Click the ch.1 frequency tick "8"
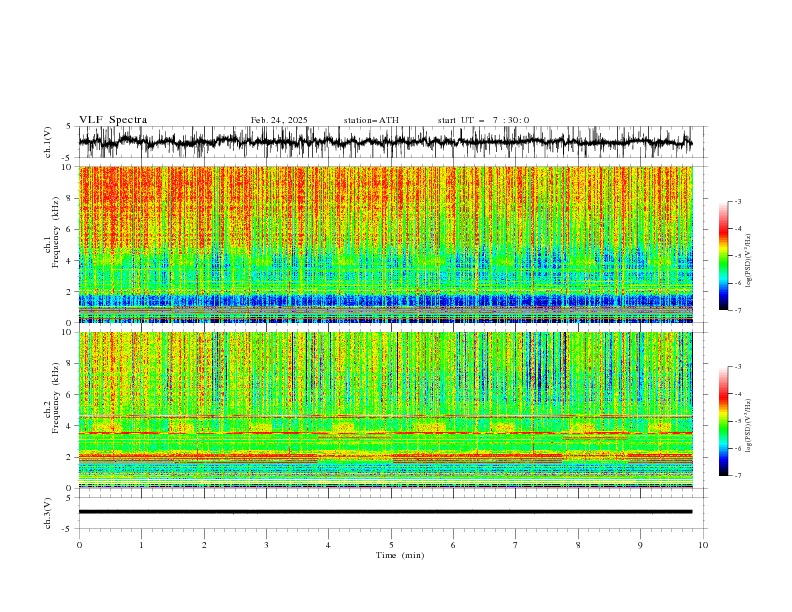This screenshot has height=612, width=792. 71,198
